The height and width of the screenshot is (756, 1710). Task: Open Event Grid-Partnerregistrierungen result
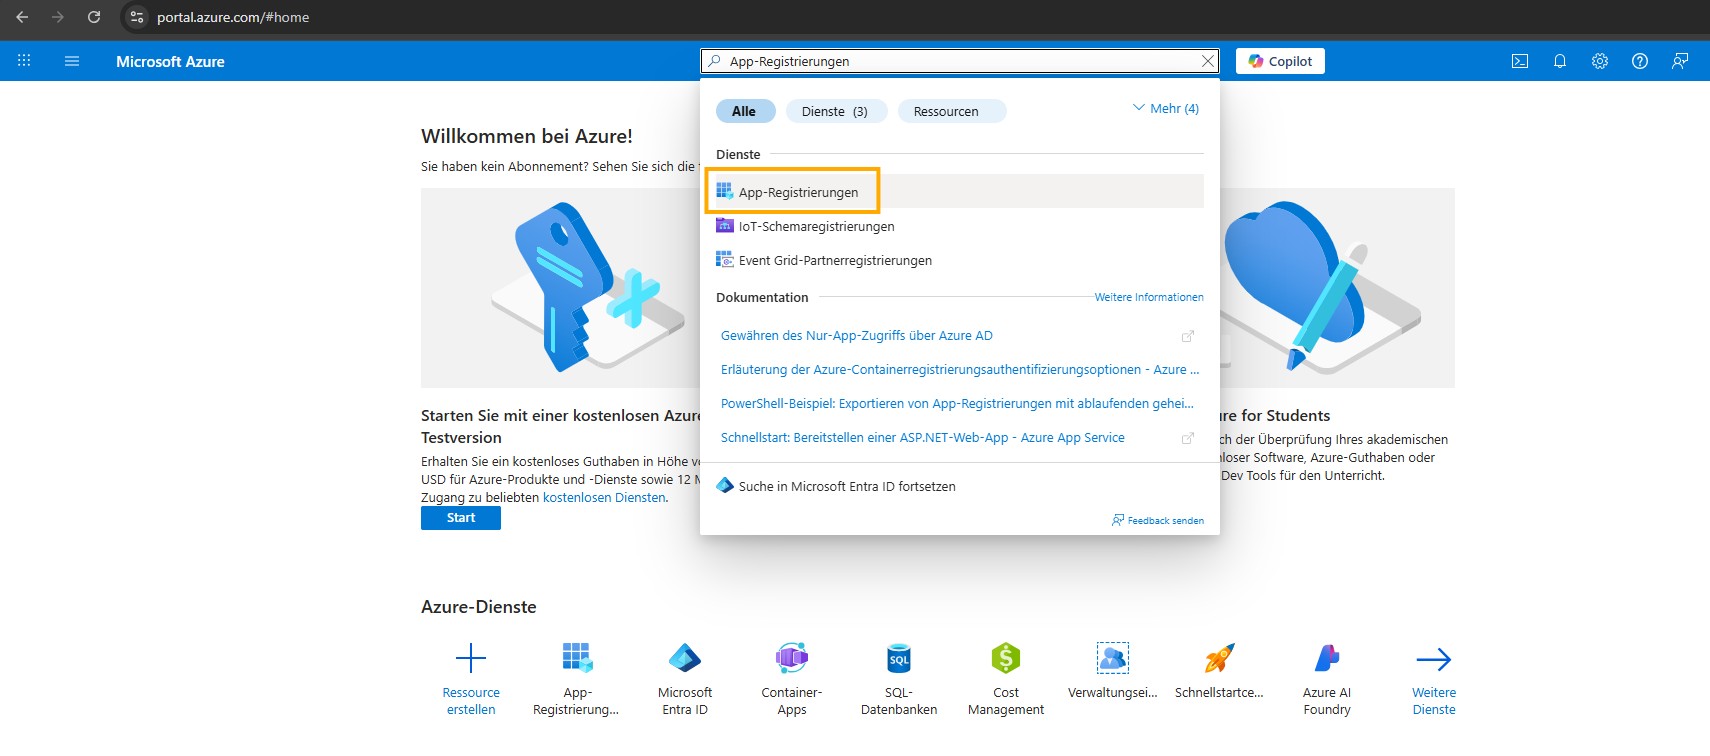959,260
